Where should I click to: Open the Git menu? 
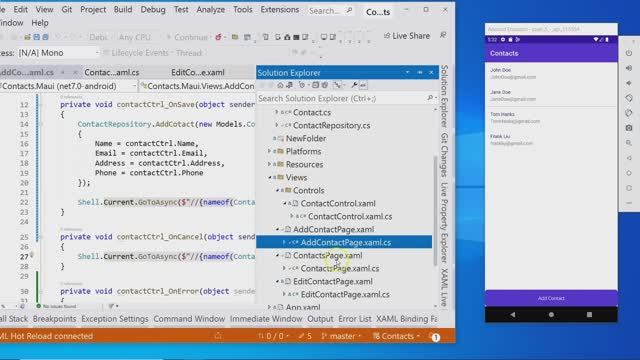pos(67,9)
